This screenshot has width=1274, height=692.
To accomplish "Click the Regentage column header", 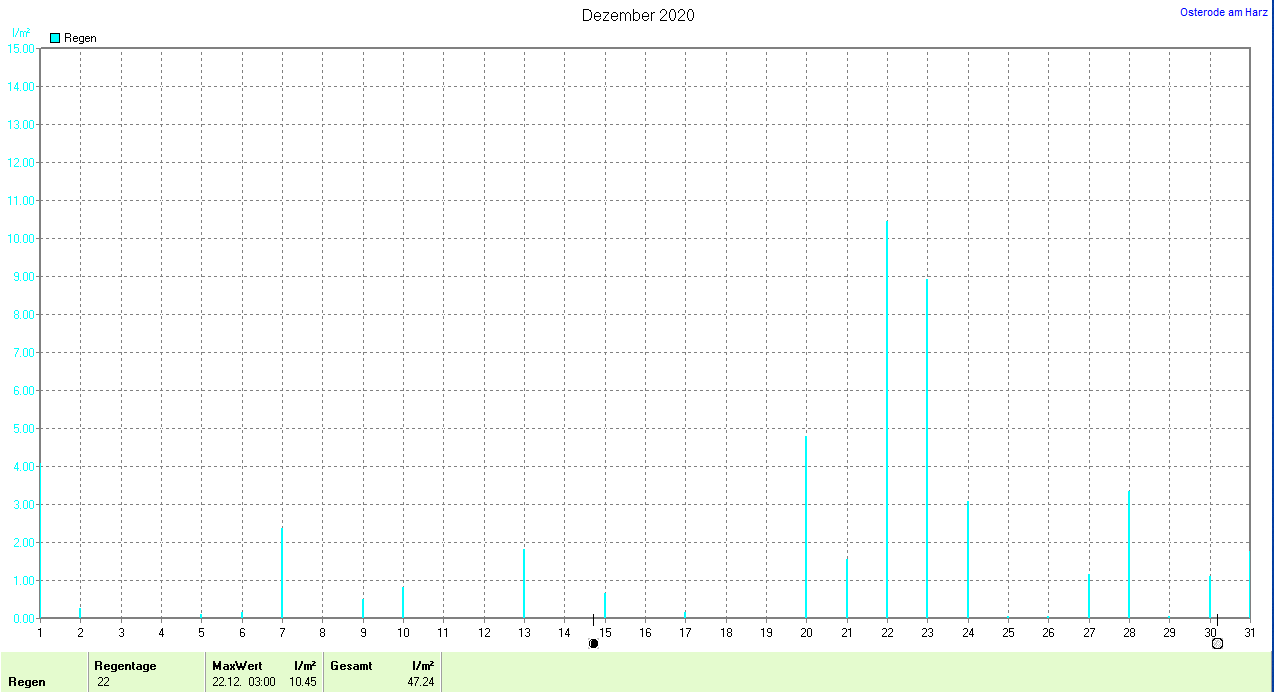I will pyautogui.click(x=125, y=666).
